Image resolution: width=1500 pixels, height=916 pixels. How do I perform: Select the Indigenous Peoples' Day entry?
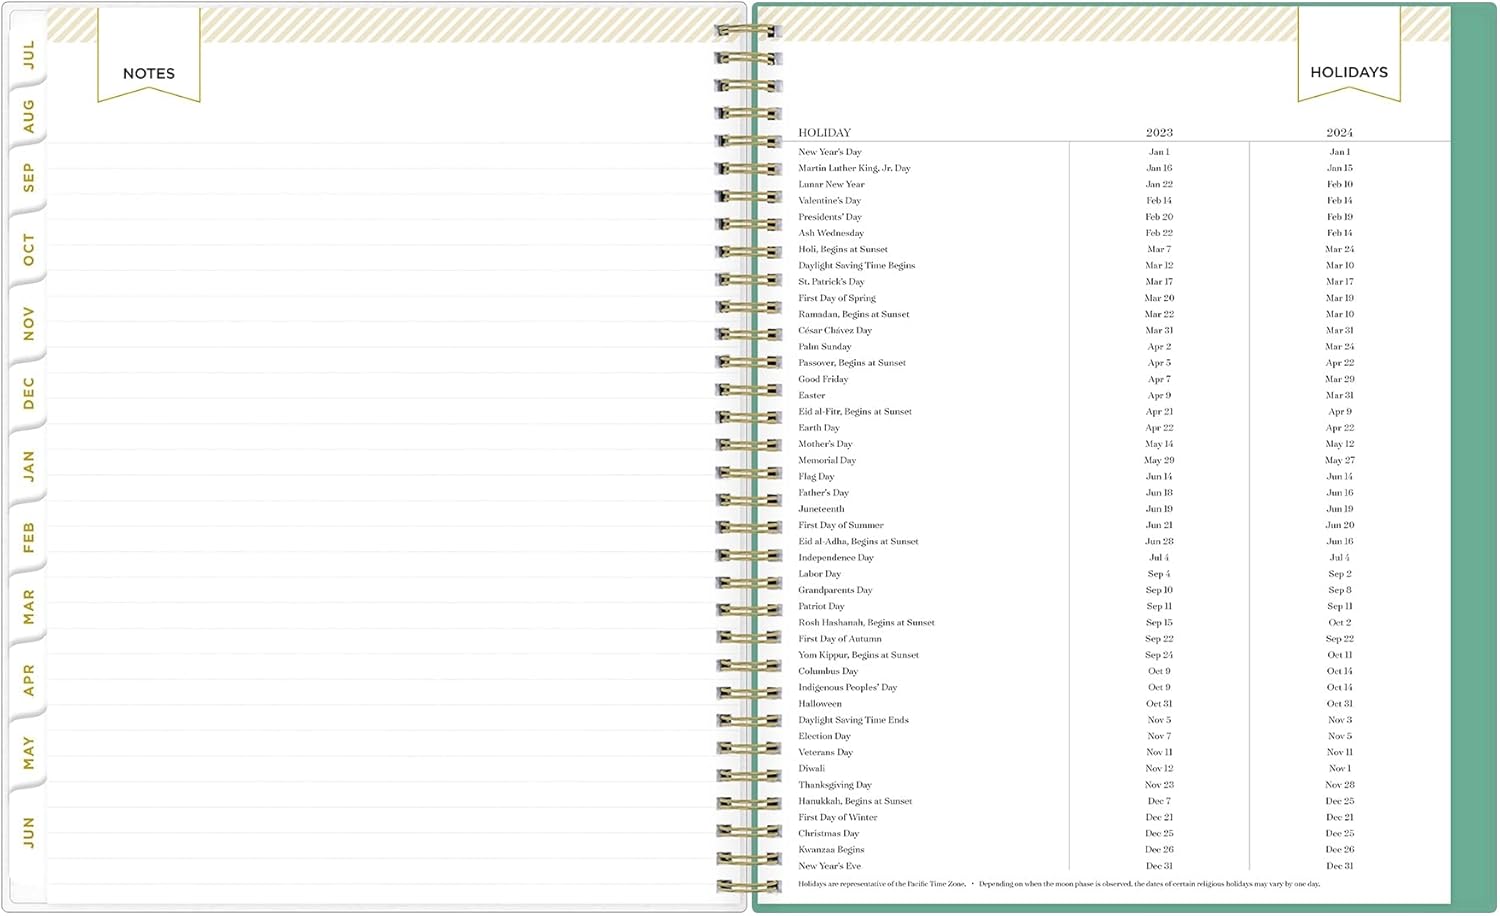pyautogui.click(x=847, y=687)
